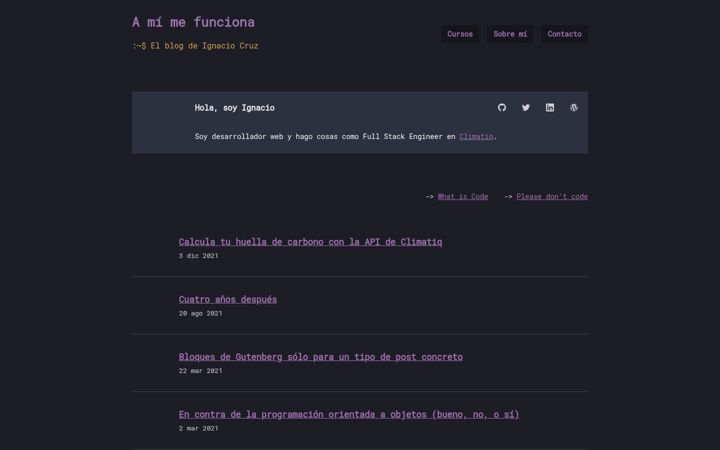Click the date 2 mar 2021
This screenshot has width=720, height=450.
tap(198, 428)
